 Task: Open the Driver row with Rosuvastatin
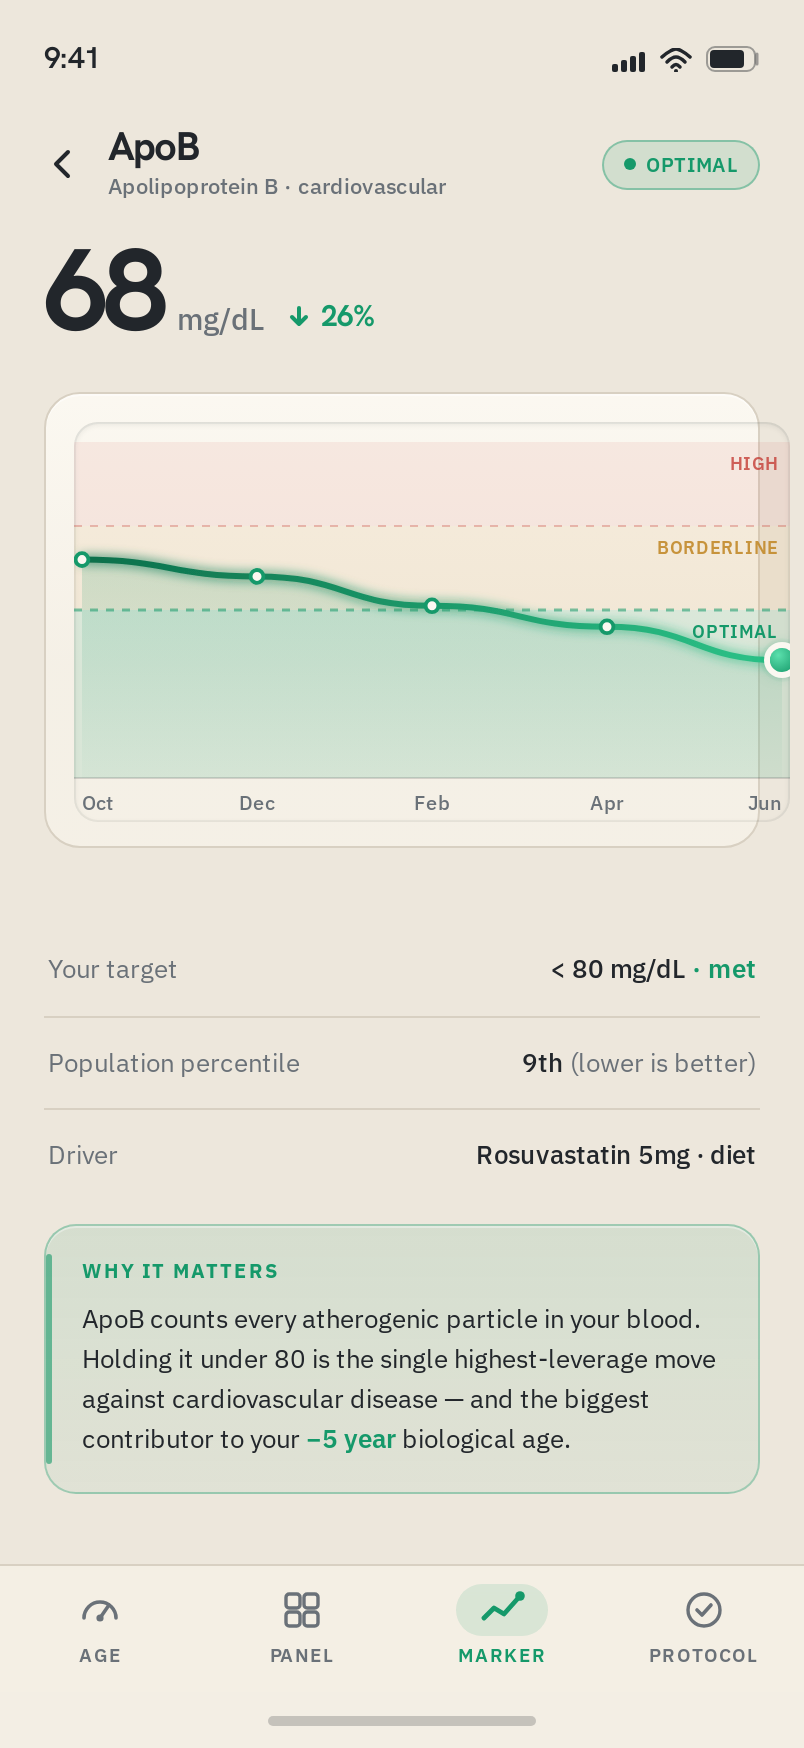pyautogui.click(x=402, y=1155)
